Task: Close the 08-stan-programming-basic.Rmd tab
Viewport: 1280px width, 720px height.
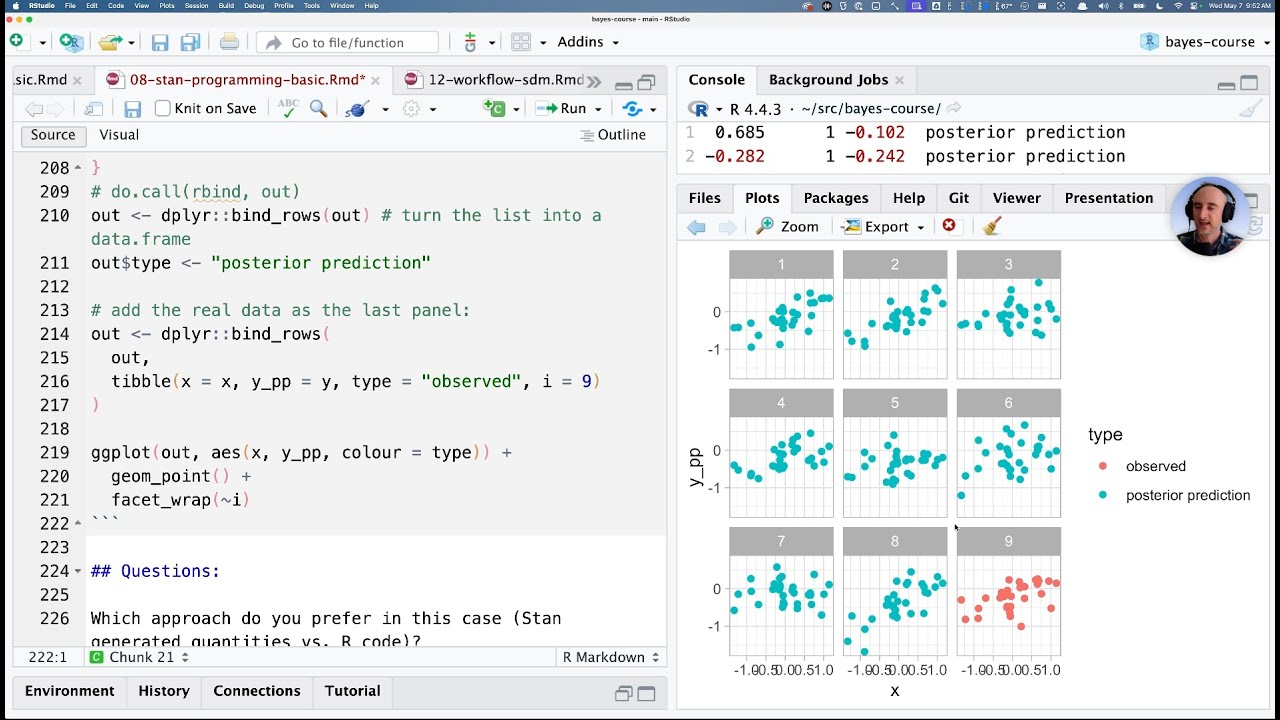Action: point(375,81)
